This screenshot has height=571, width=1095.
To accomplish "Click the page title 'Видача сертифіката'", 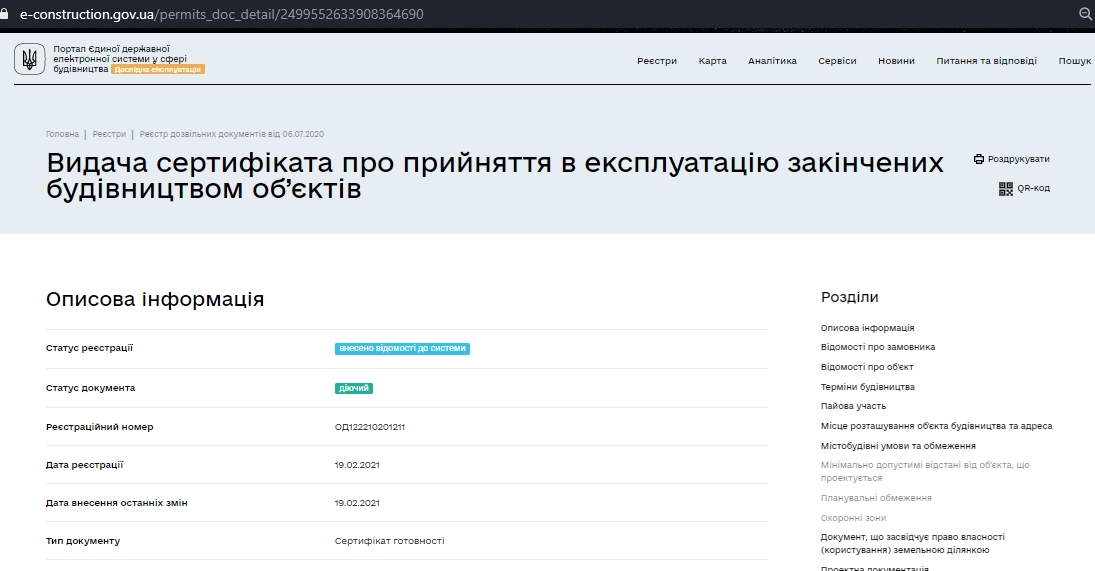I will 495,175.
